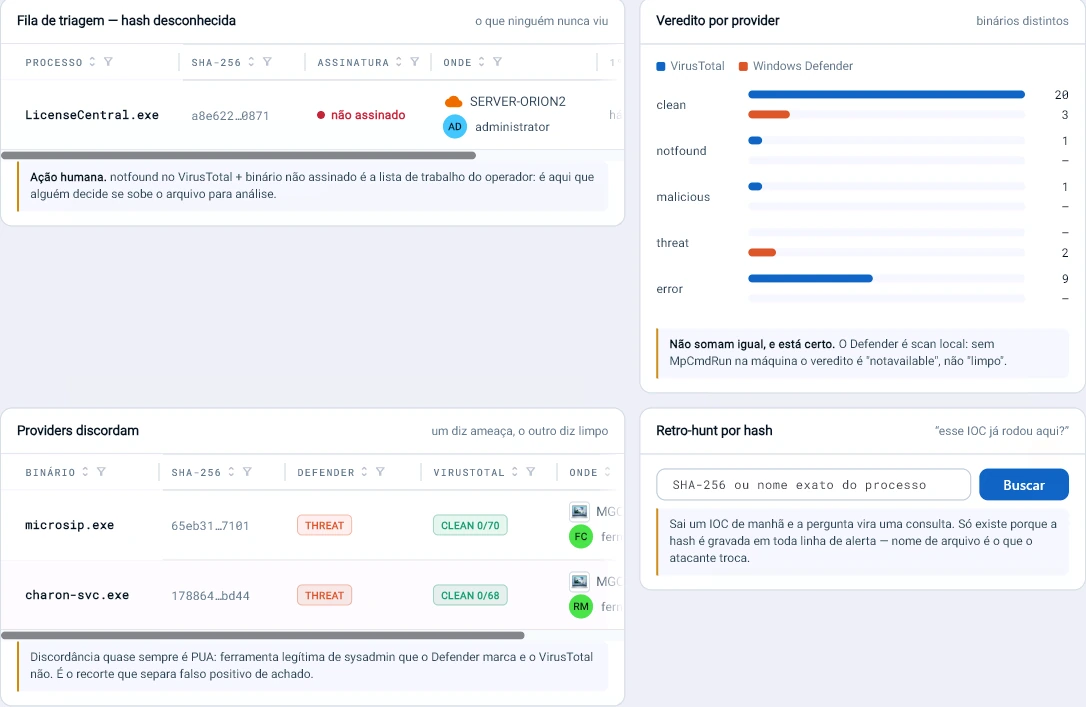1086x707 pixels.
Task: Toggle Windows Defender legend series
Action: (796, 66)
